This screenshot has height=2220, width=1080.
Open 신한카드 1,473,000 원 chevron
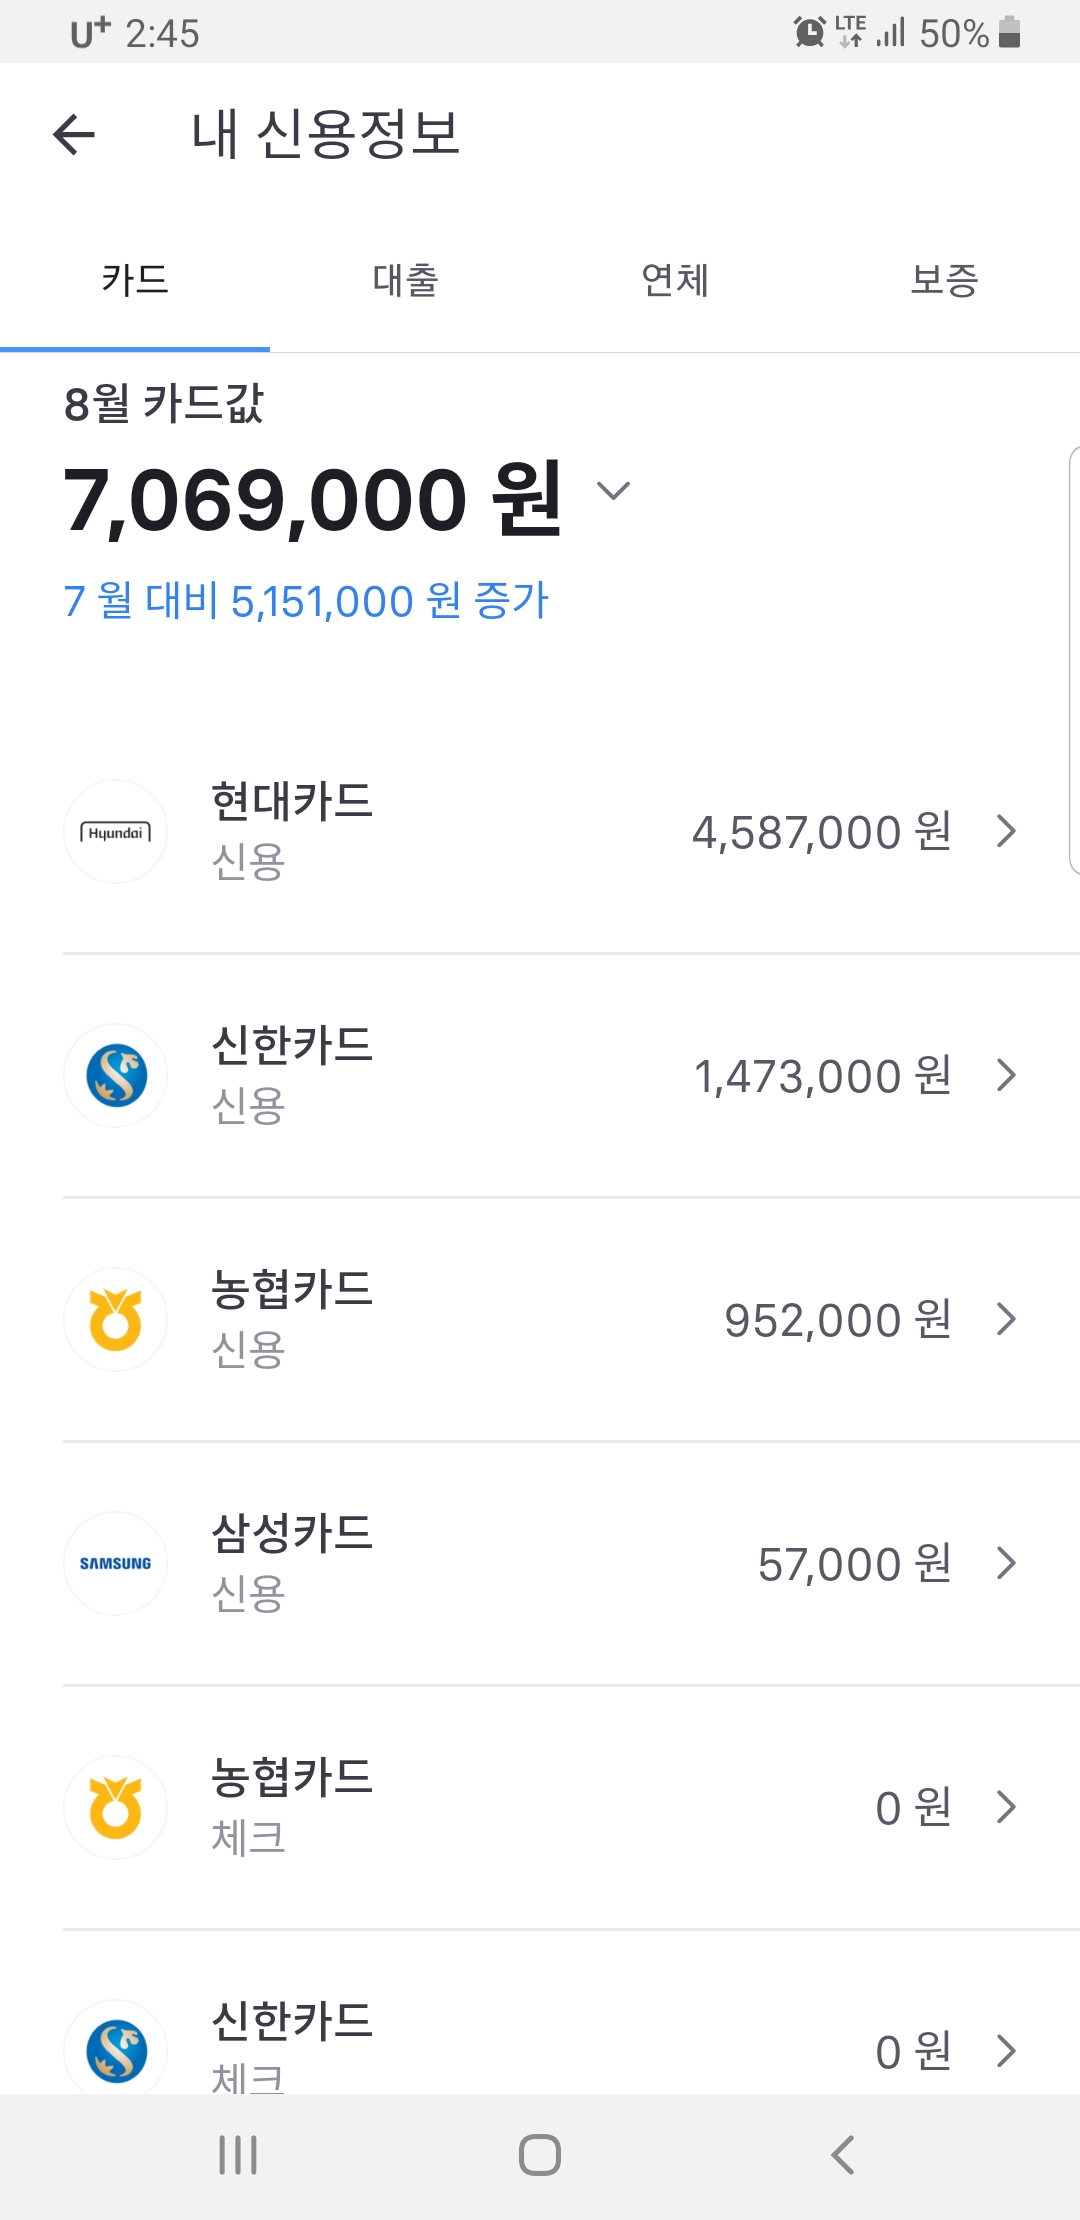(1007, 1075)
